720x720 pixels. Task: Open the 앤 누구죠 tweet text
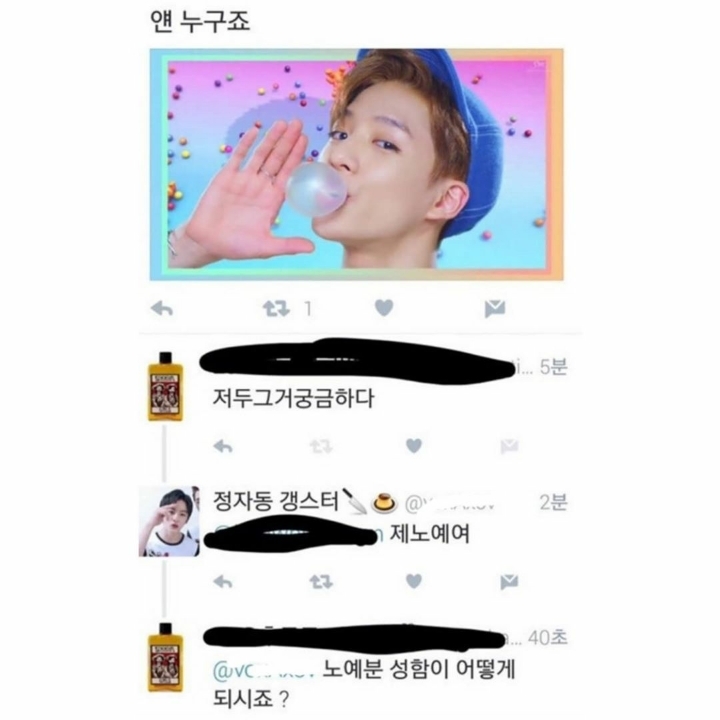point(200,21)
